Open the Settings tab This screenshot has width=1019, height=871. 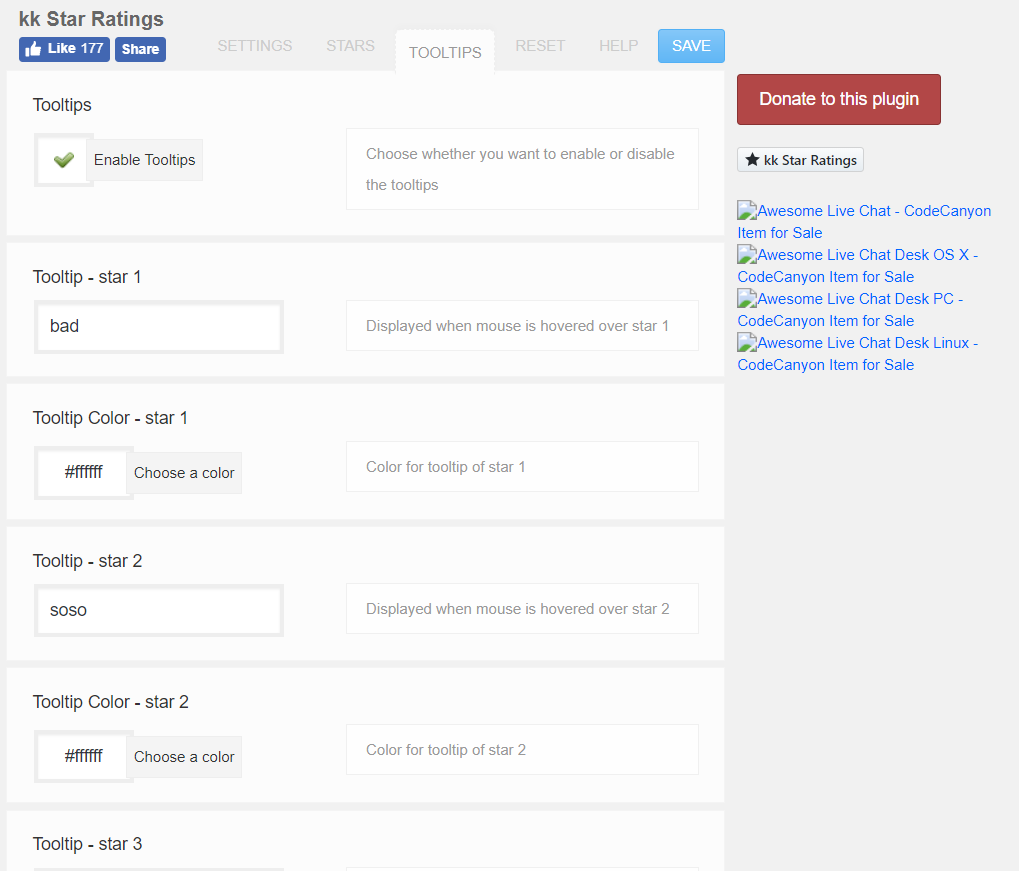[x=255, y=46]
